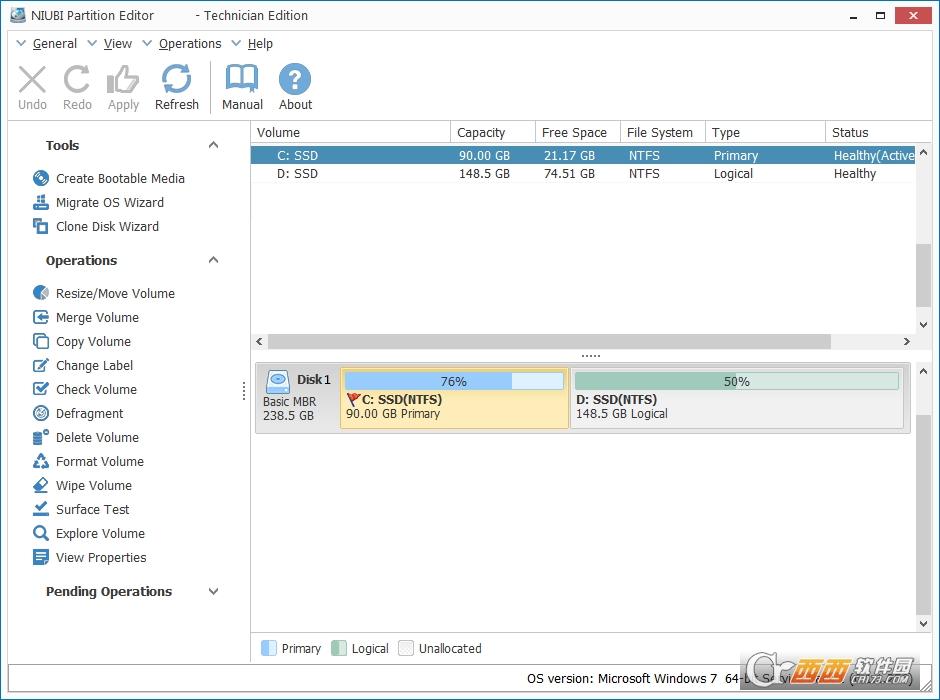Click Change Label operation
The height and width of the screenshot is (700, 940).
(83, 366)
